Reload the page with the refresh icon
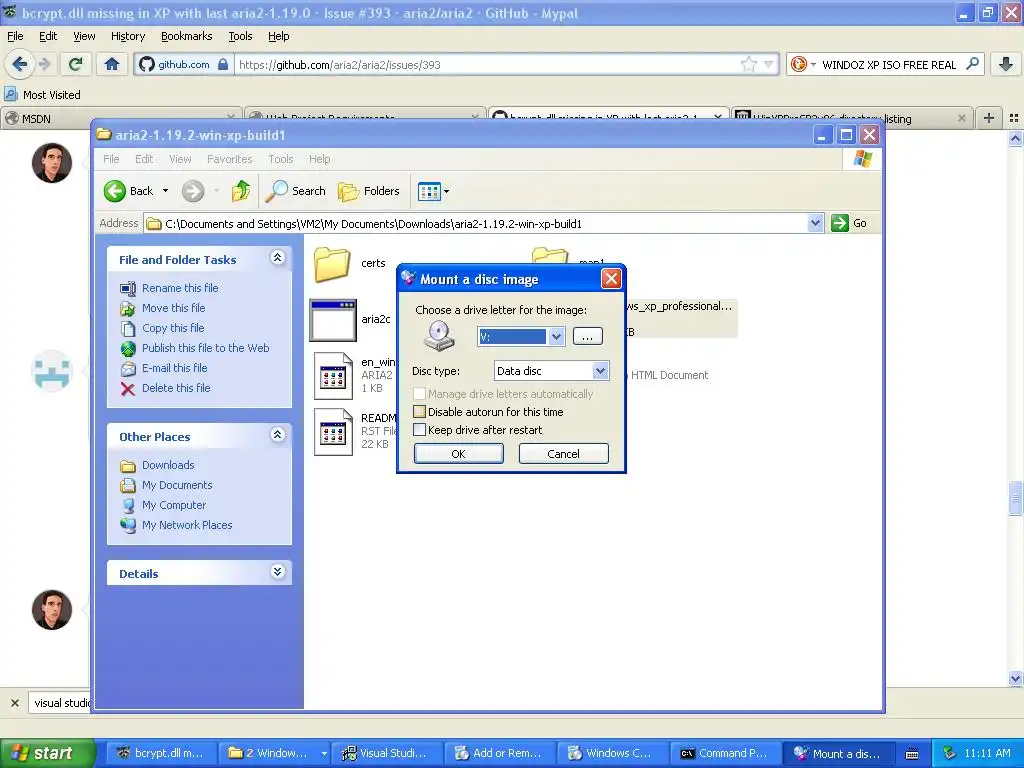 tap(76, 64)
